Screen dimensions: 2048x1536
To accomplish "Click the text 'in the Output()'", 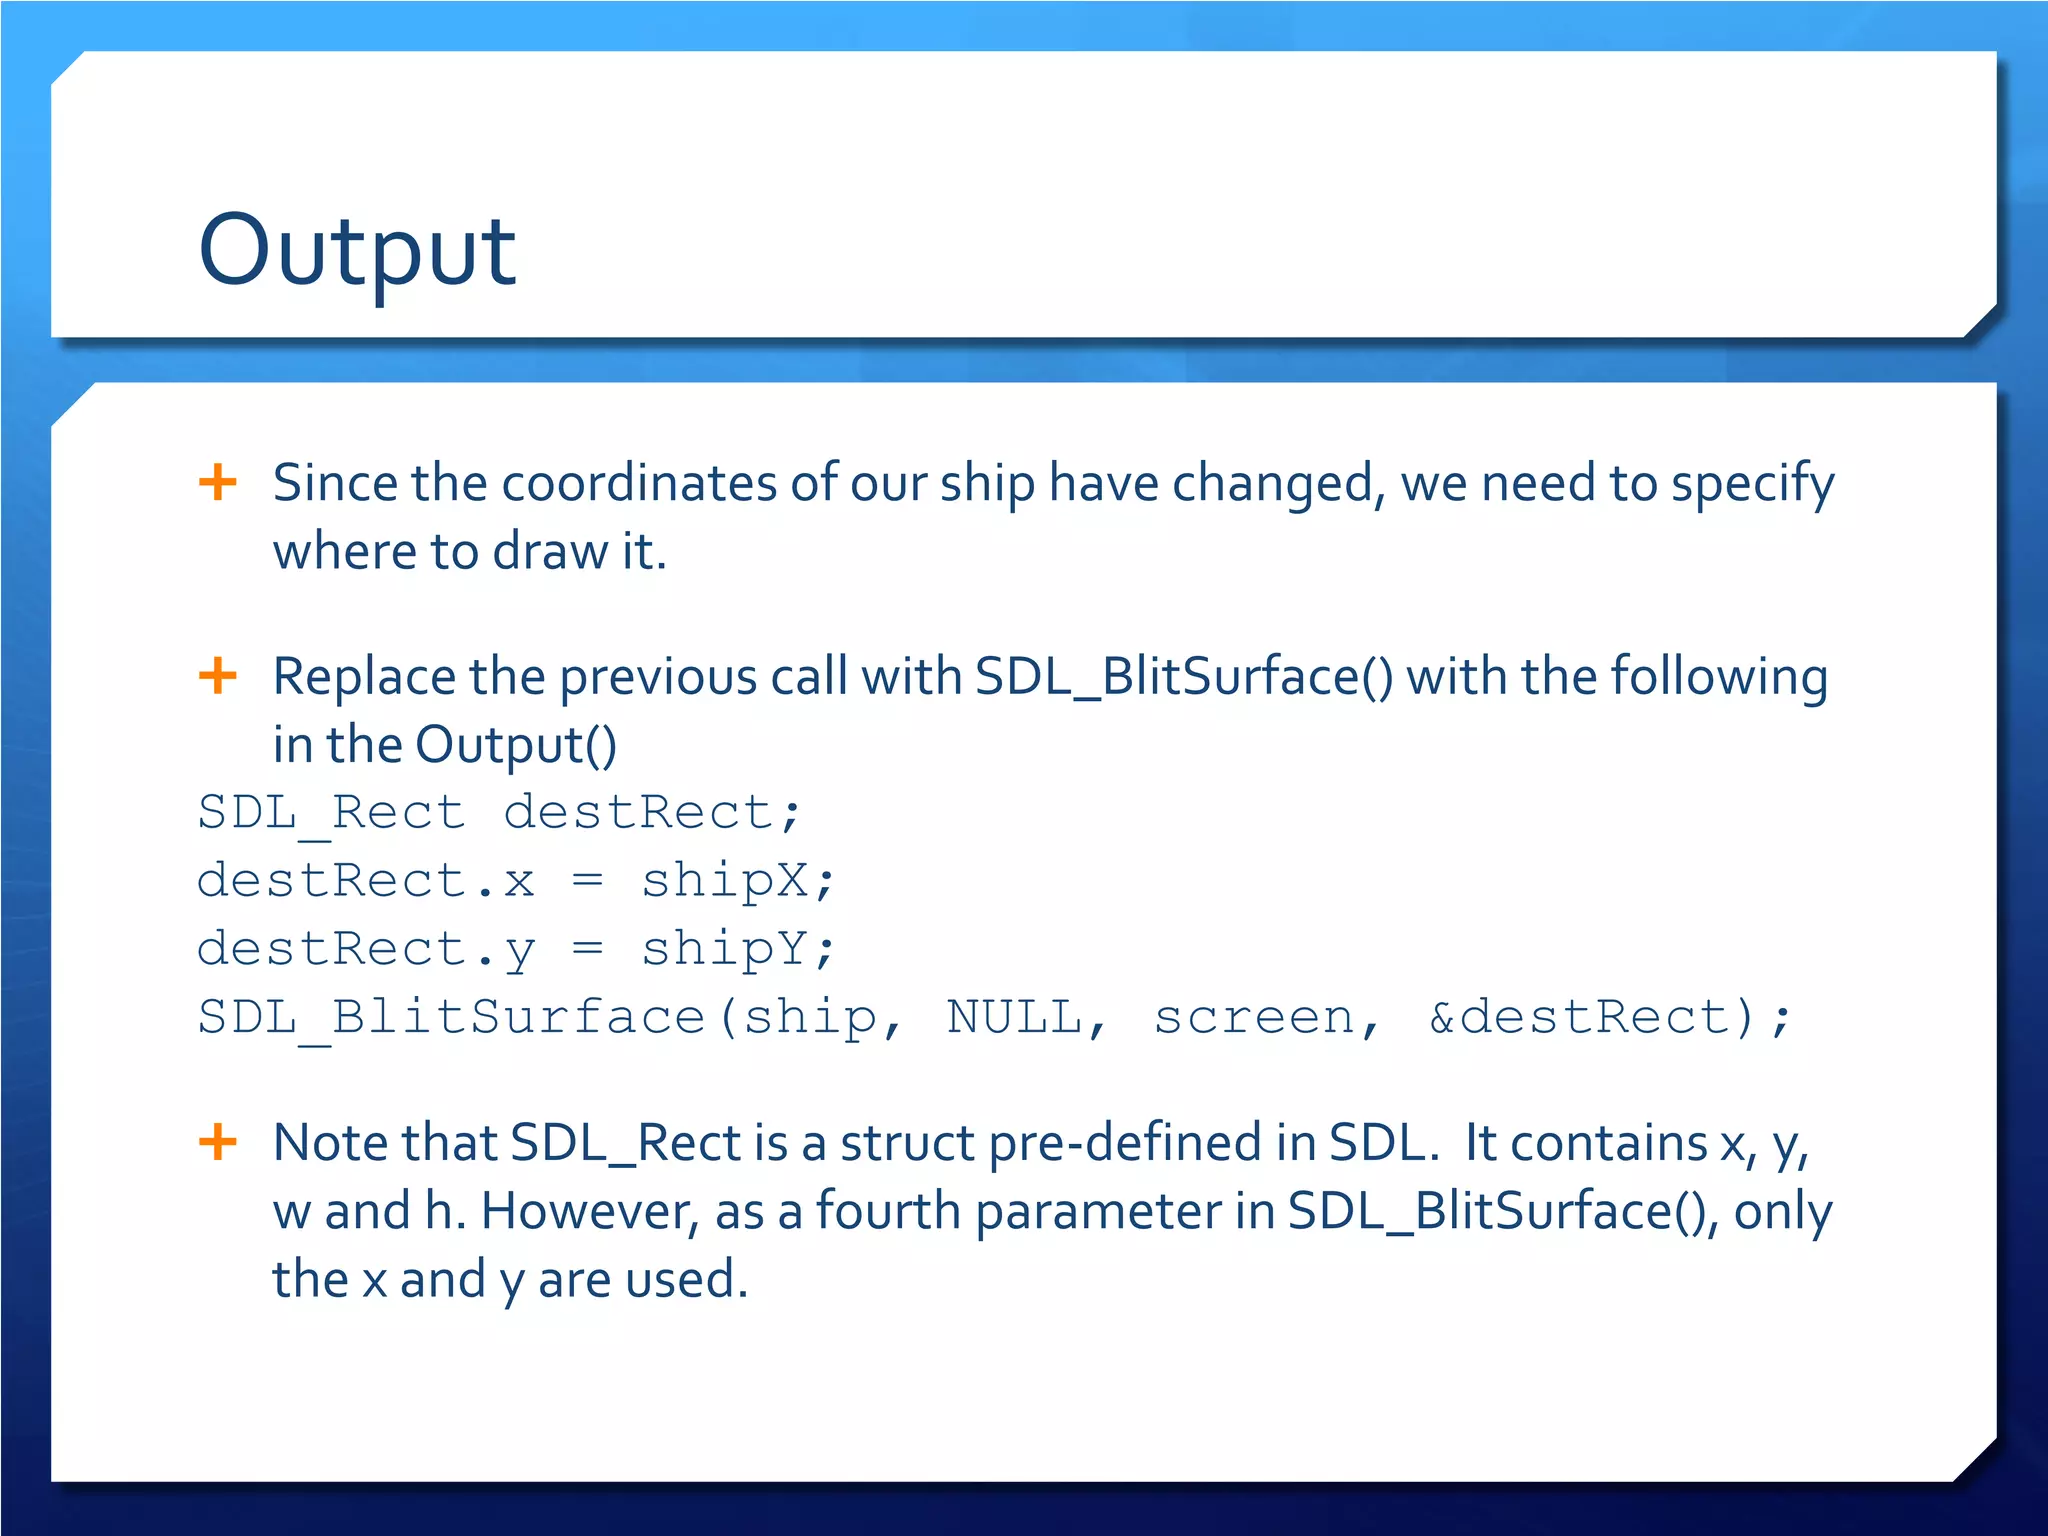I will tap(445, 745).
